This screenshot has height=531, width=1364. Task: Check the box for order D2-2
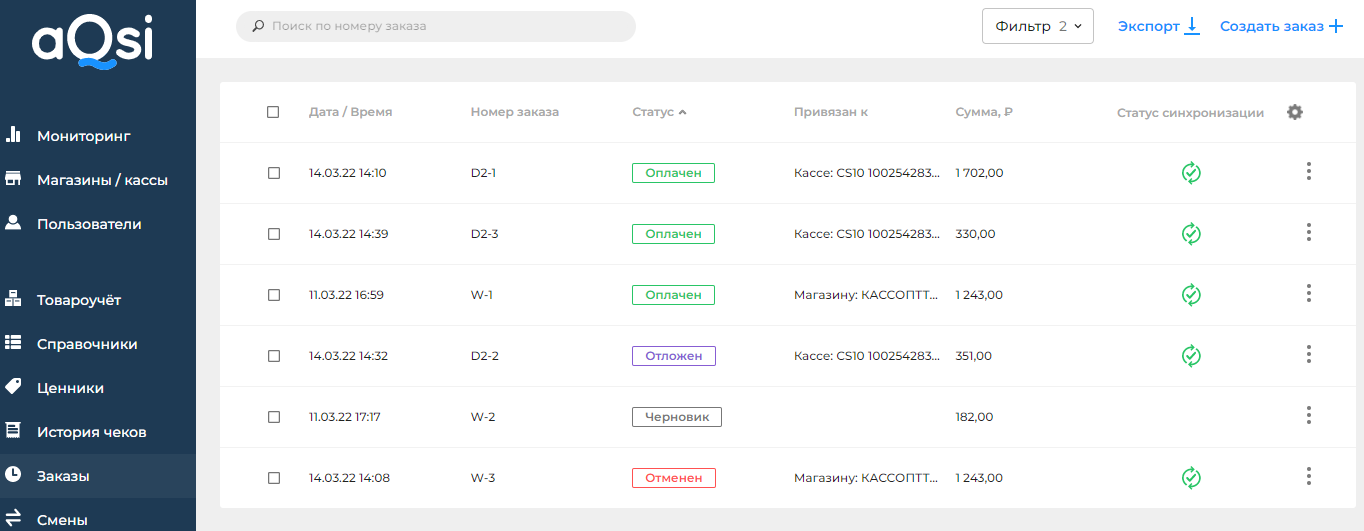pyautogui.click(x=274, y=356)
